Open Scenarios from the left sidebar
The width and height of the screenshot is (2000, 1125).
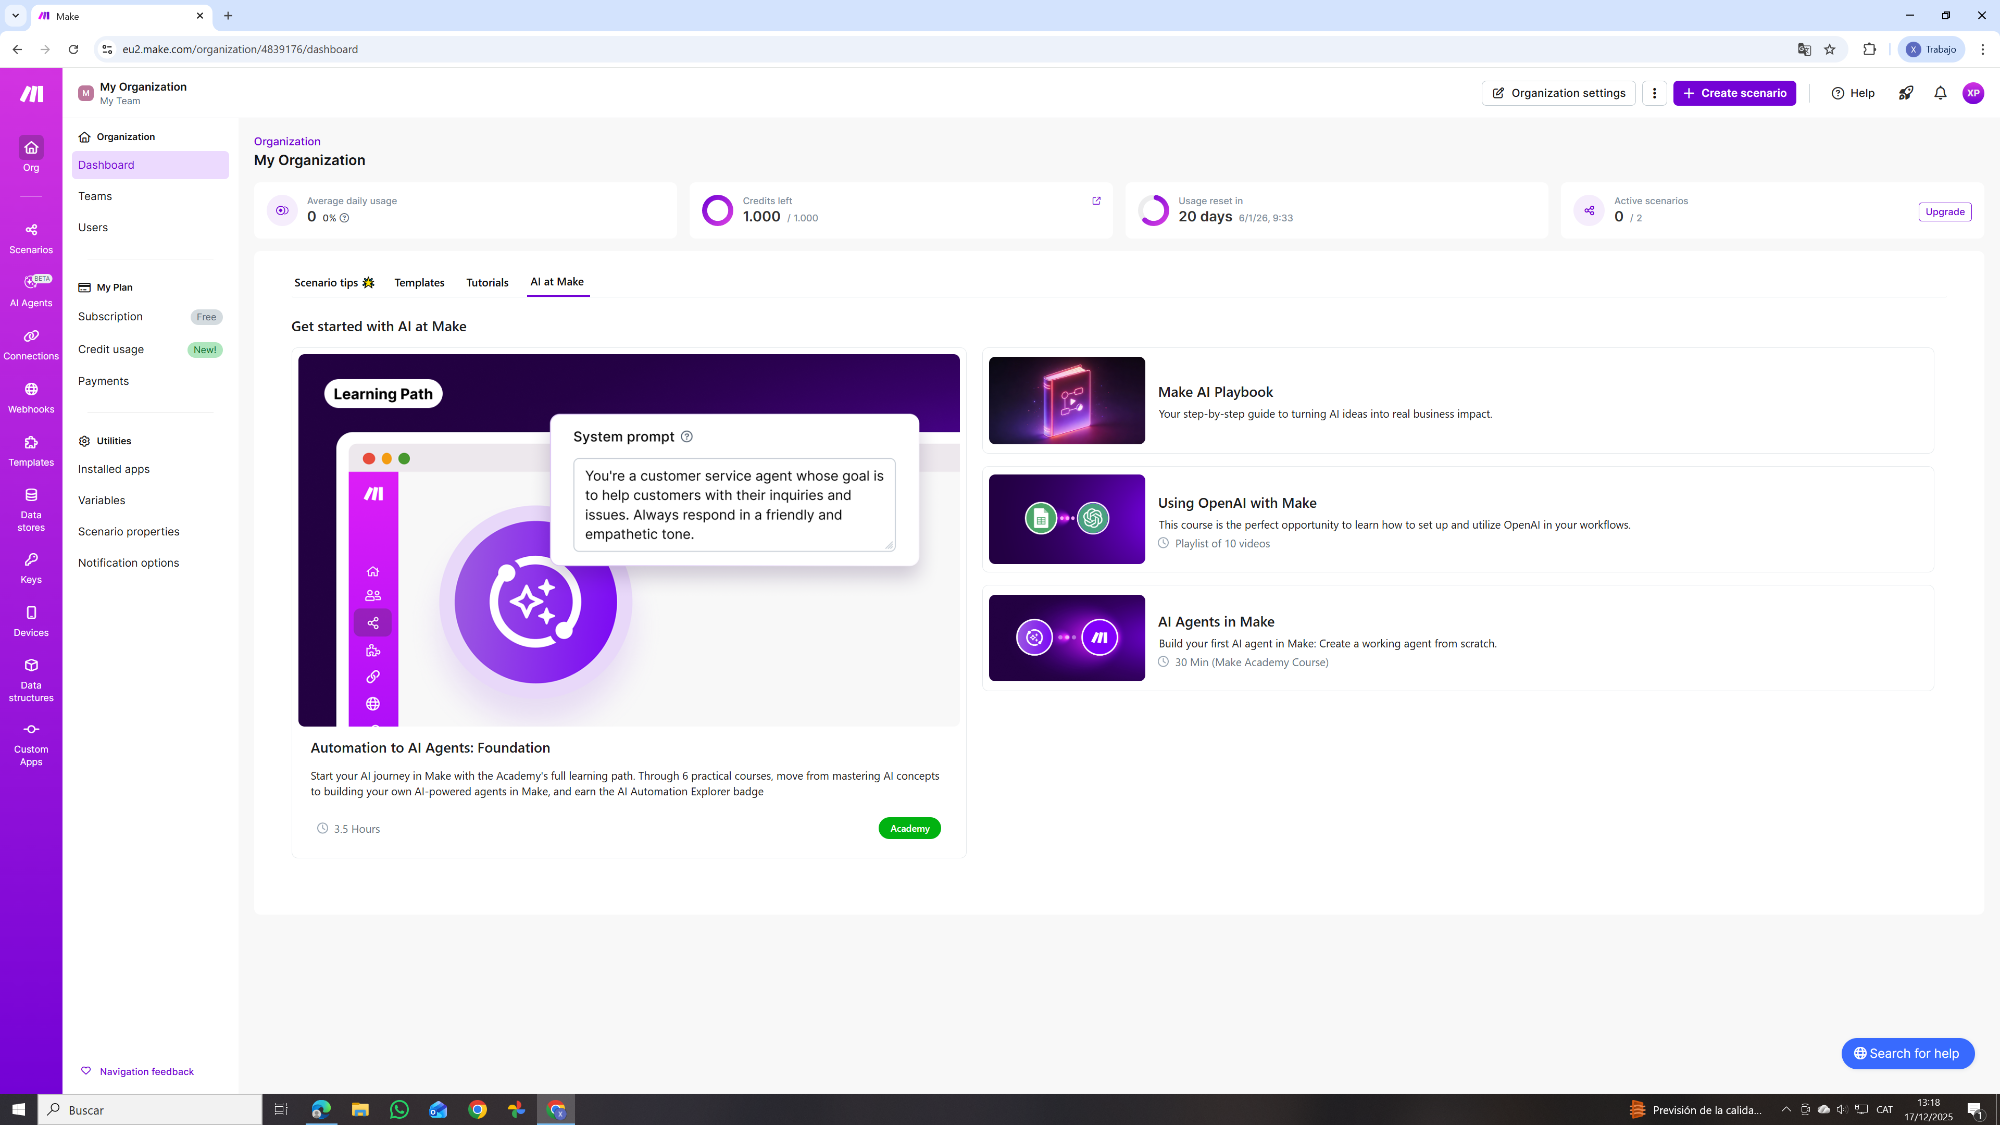[x=31, y=238]
